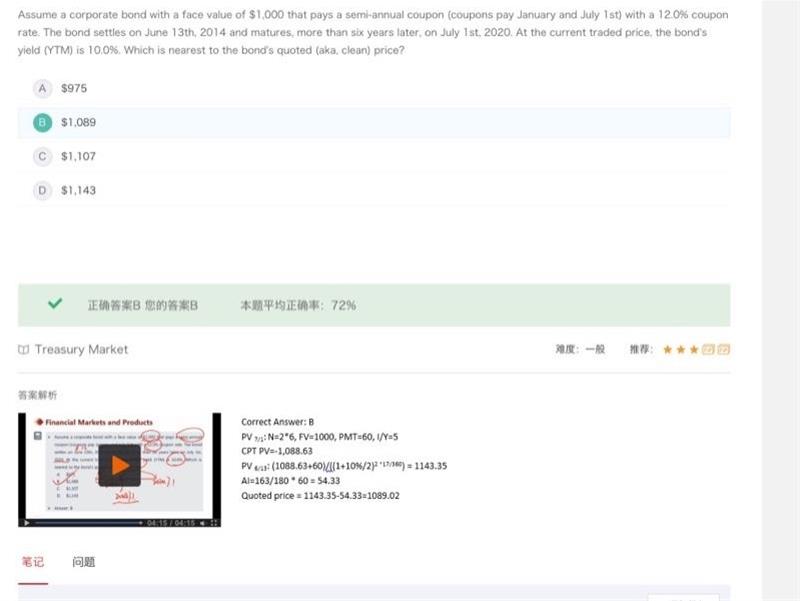Click the 推荐 recommendation label
Screen dimensions: 800x601
pos(641,349)
